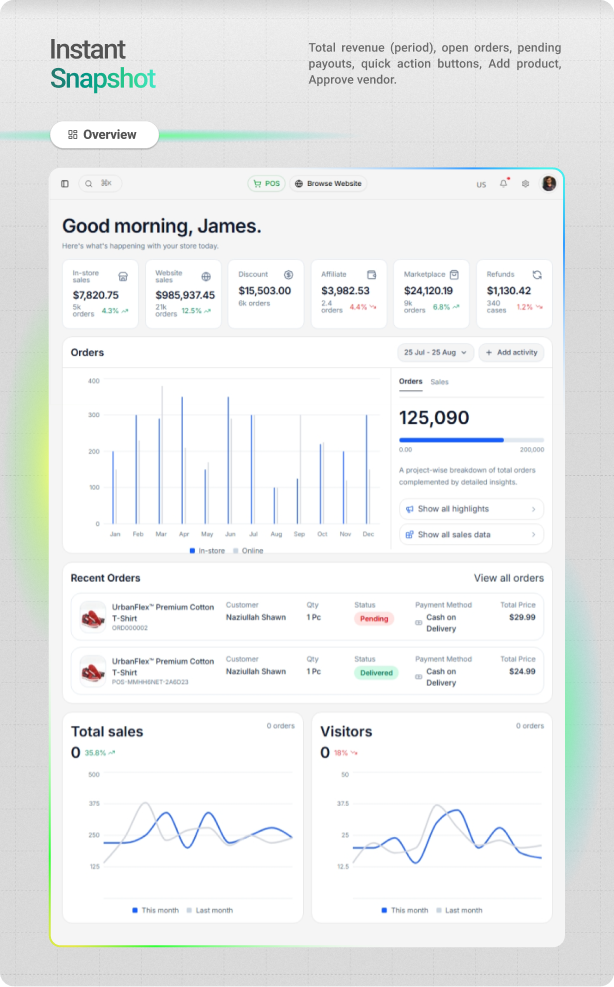Switch to the Orders tab

coord(411,381)
